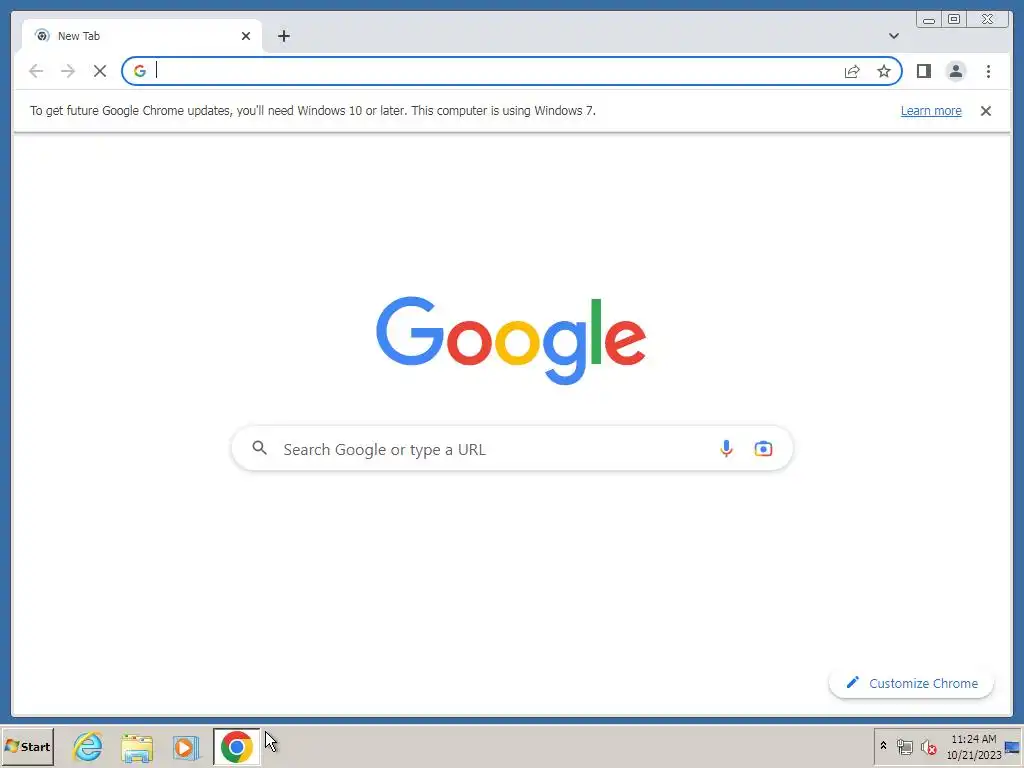Focus the Search Google or type a URL box
1024x768 pixels.
click(512, 449)
